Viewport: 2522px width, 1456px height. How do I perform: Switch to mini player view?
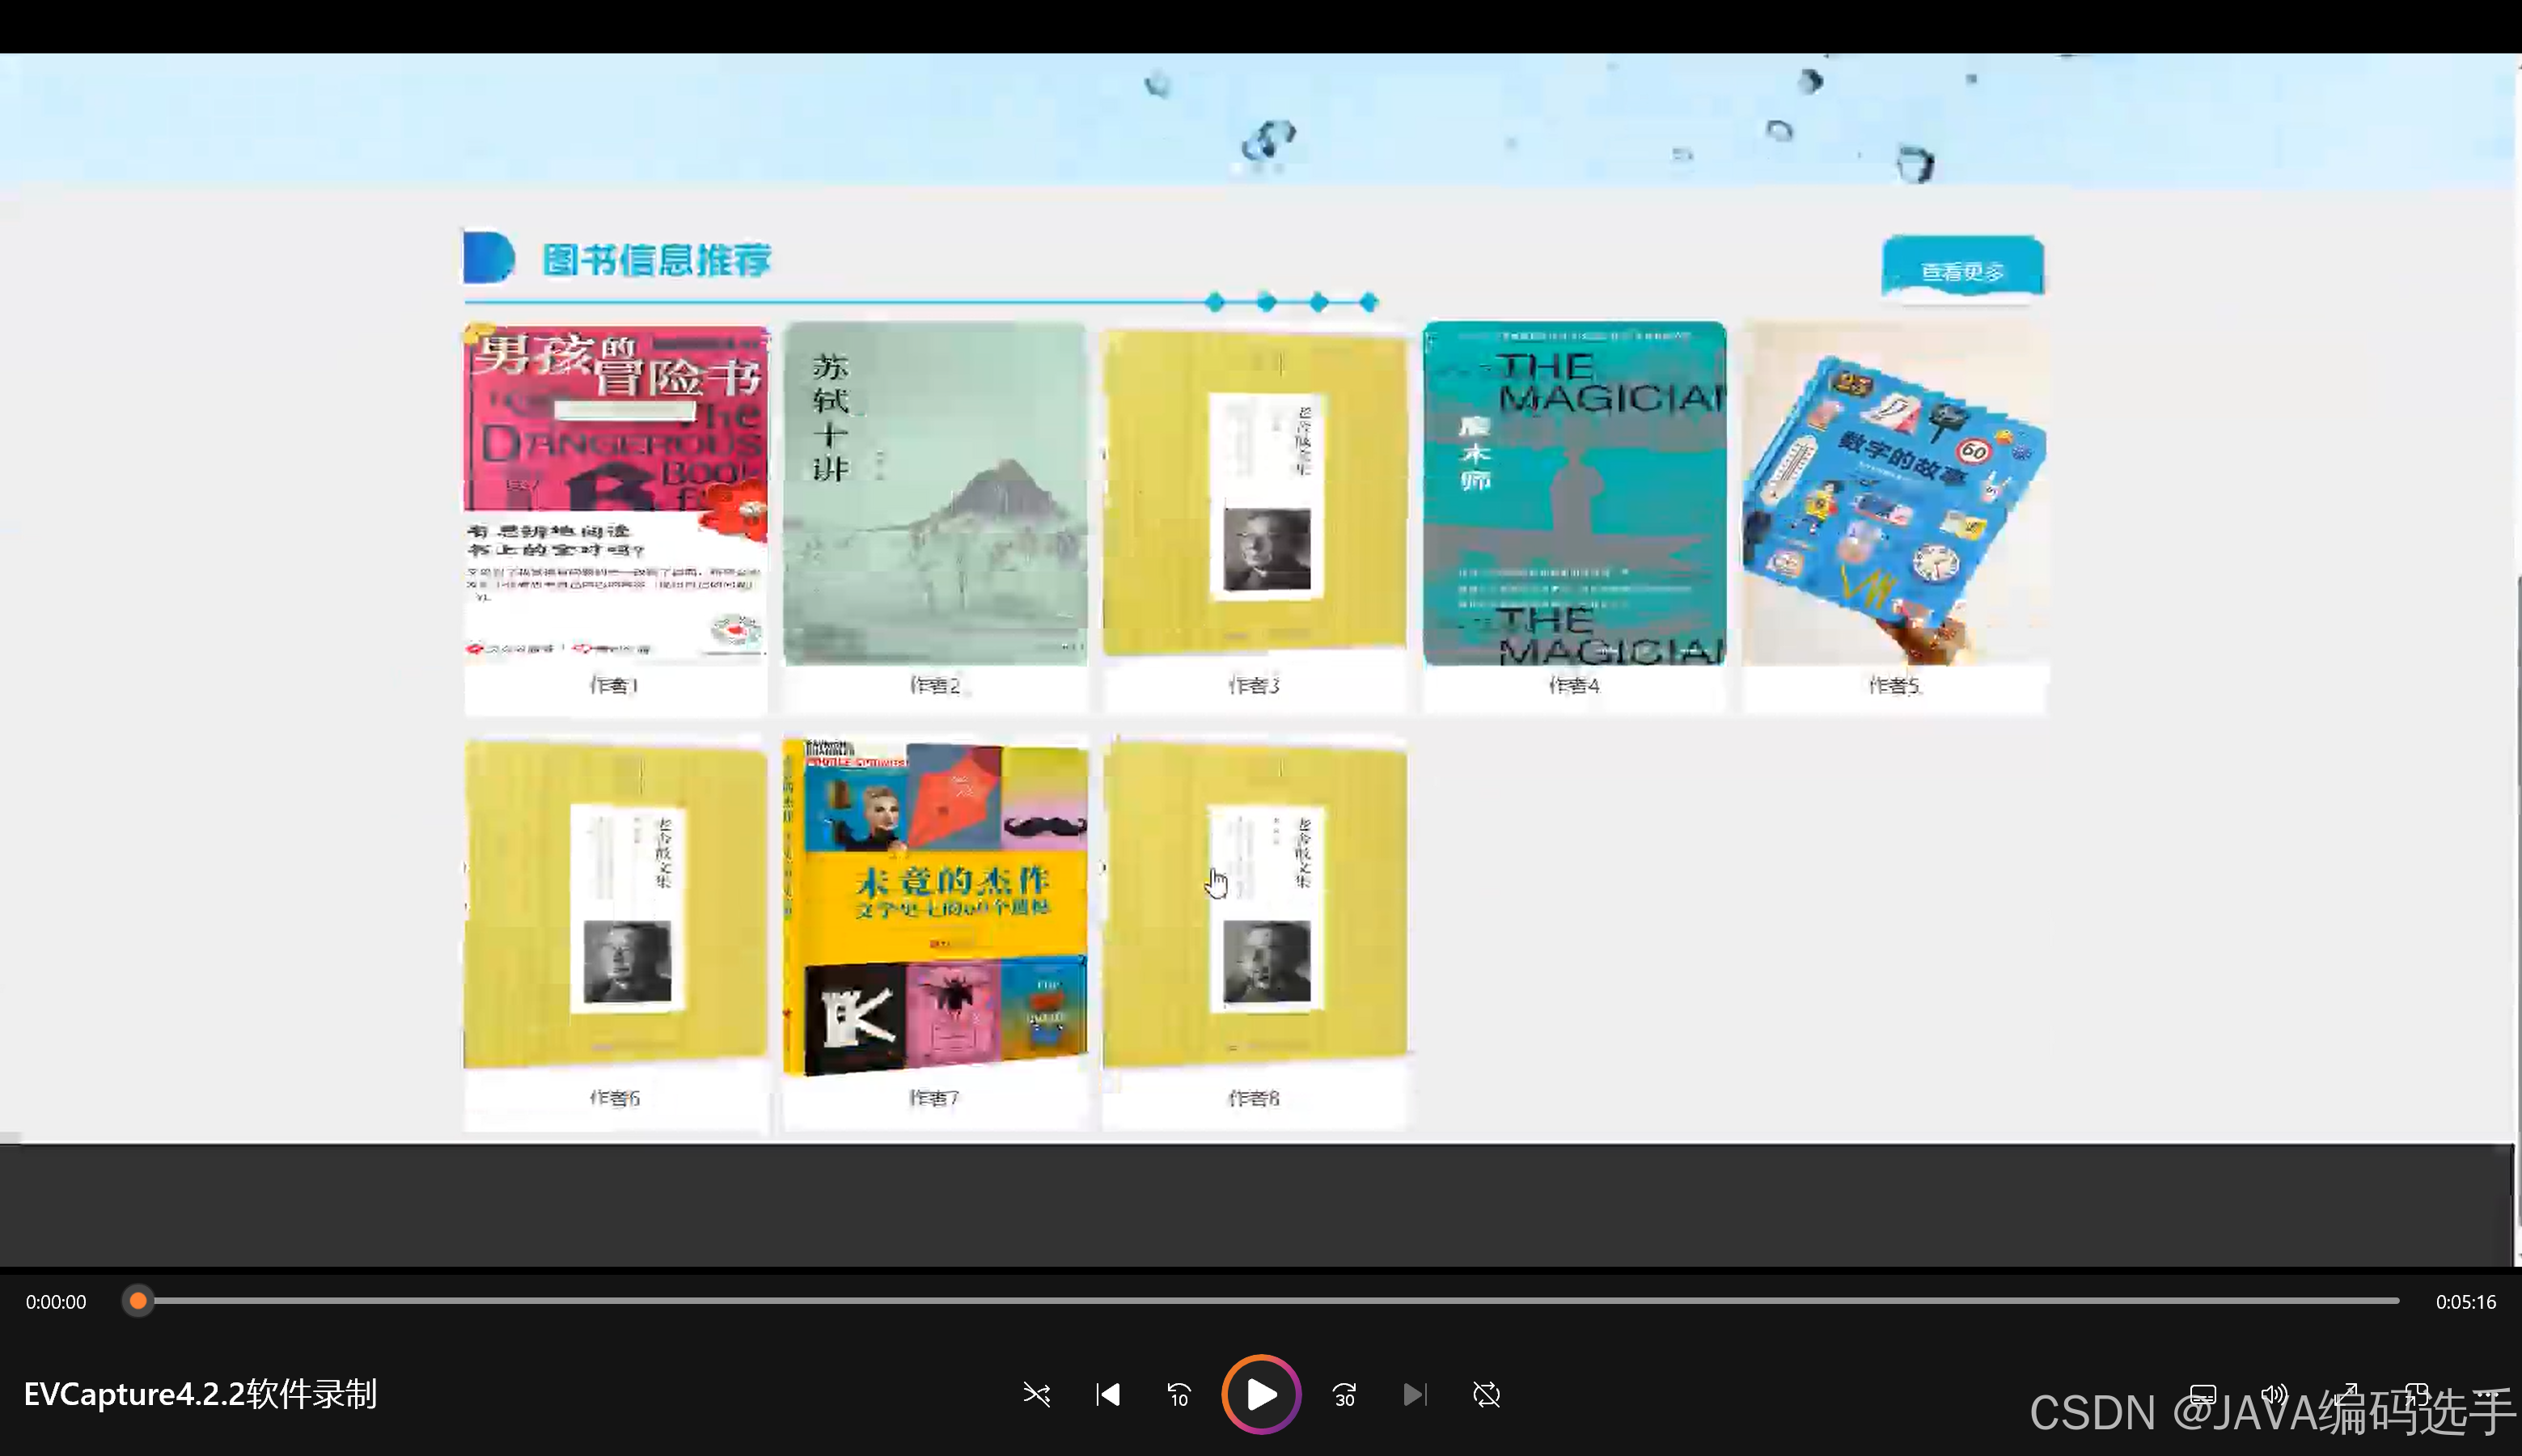2417,1394
